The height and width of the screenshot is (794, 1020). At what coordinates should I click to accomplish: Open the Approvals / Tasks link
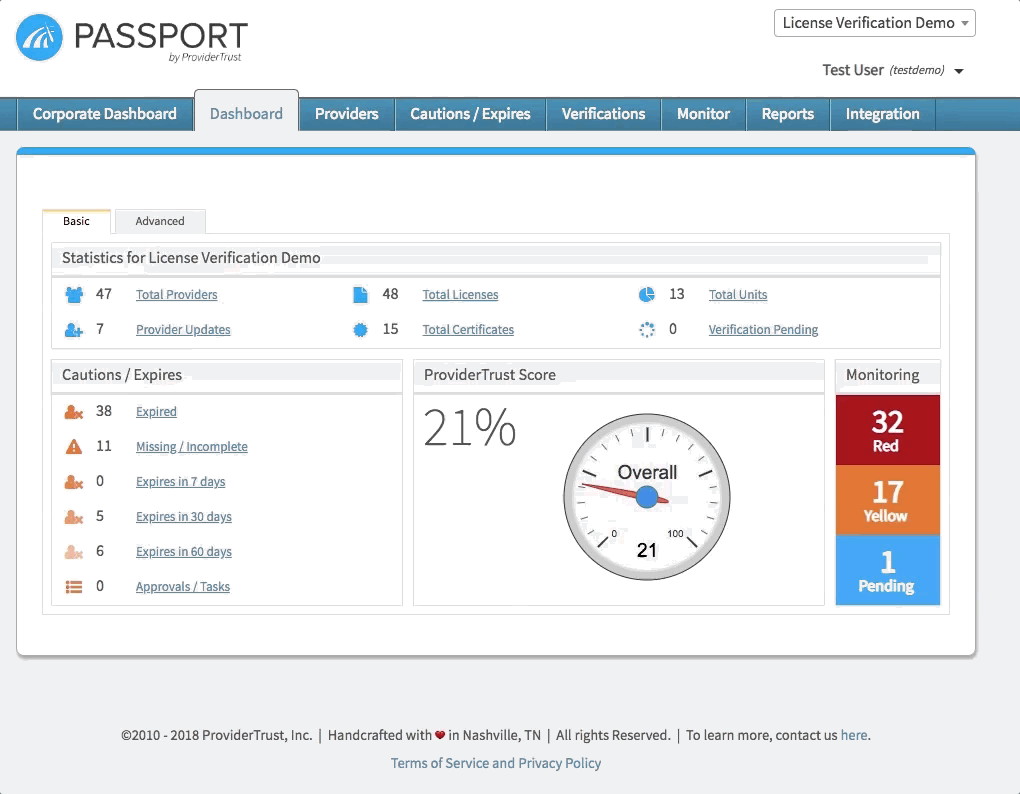(x=183, y=587)
